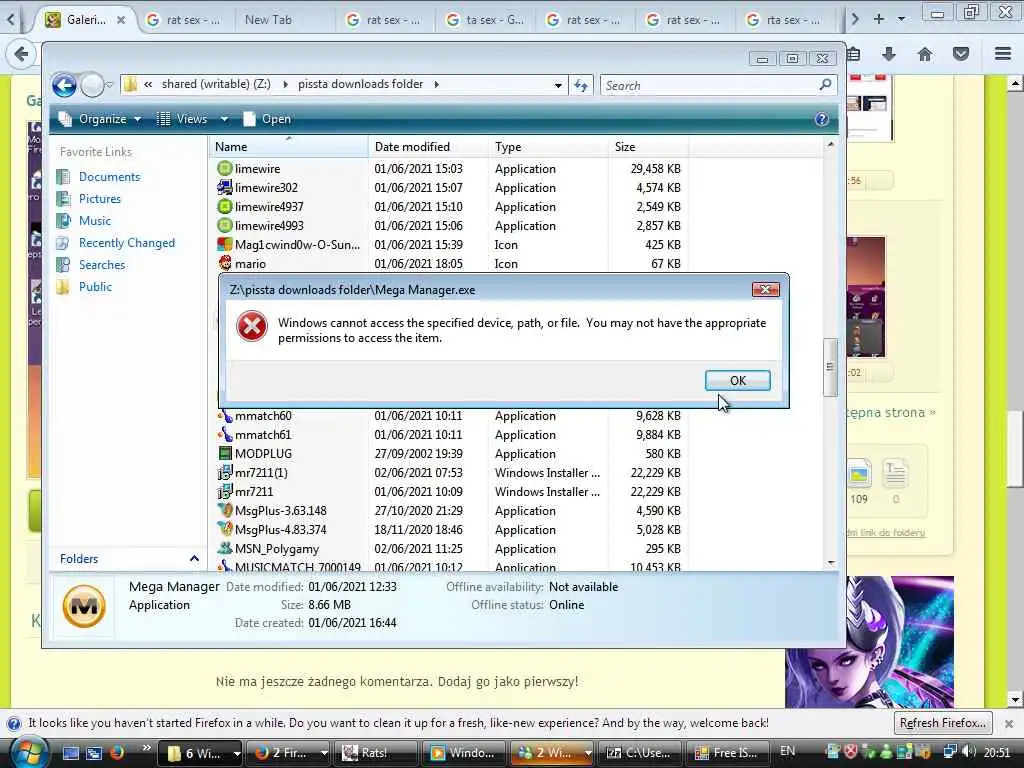Sort files by Date modified column
This screenshot has height=768, width=1024.
428,147
